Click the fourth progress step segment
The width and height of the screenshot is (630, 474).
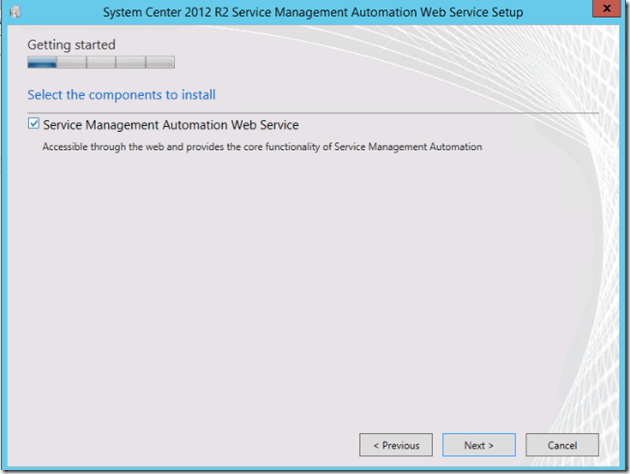[130, 62]
